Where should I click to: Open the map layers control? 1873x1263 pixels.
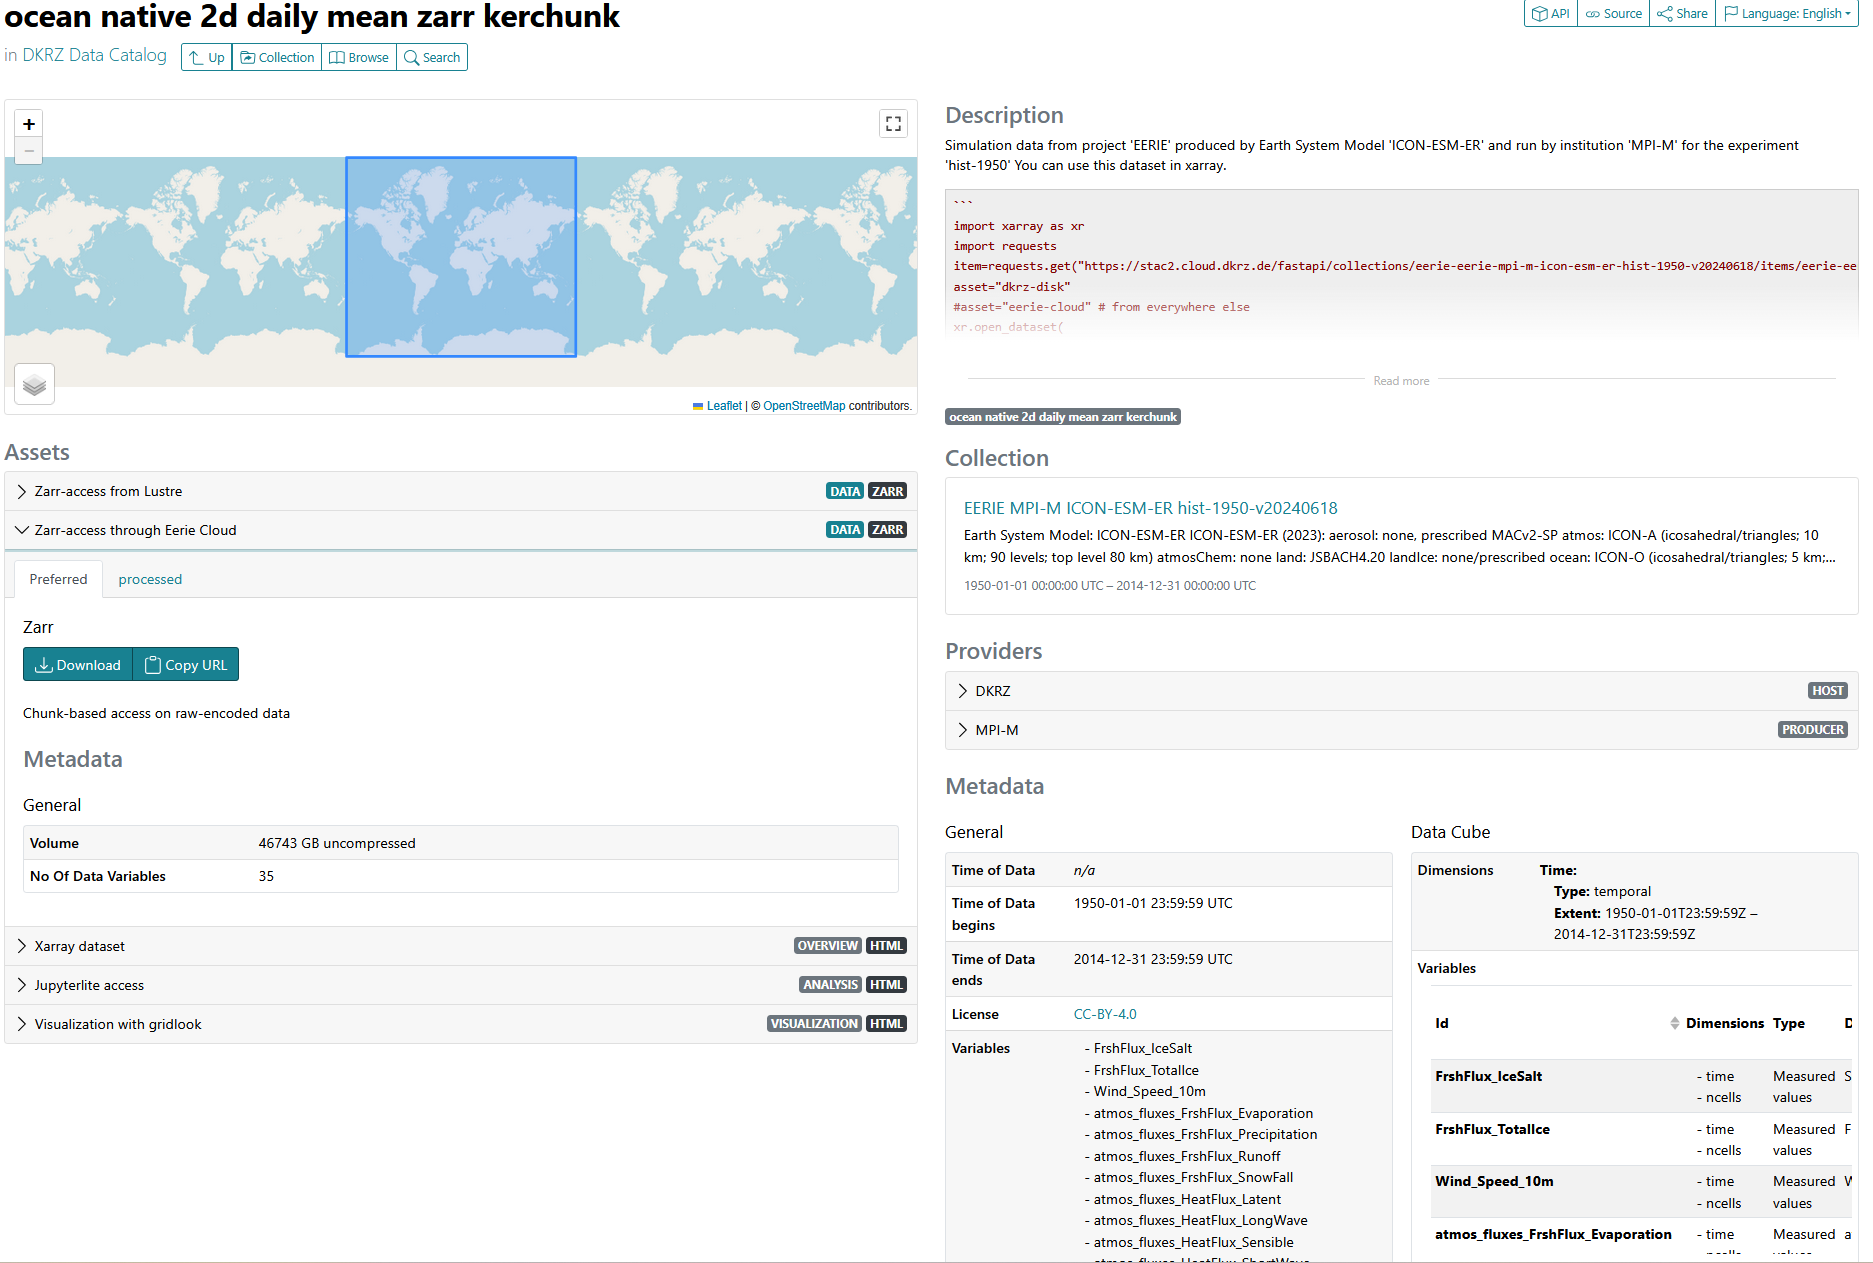(35, 384)
